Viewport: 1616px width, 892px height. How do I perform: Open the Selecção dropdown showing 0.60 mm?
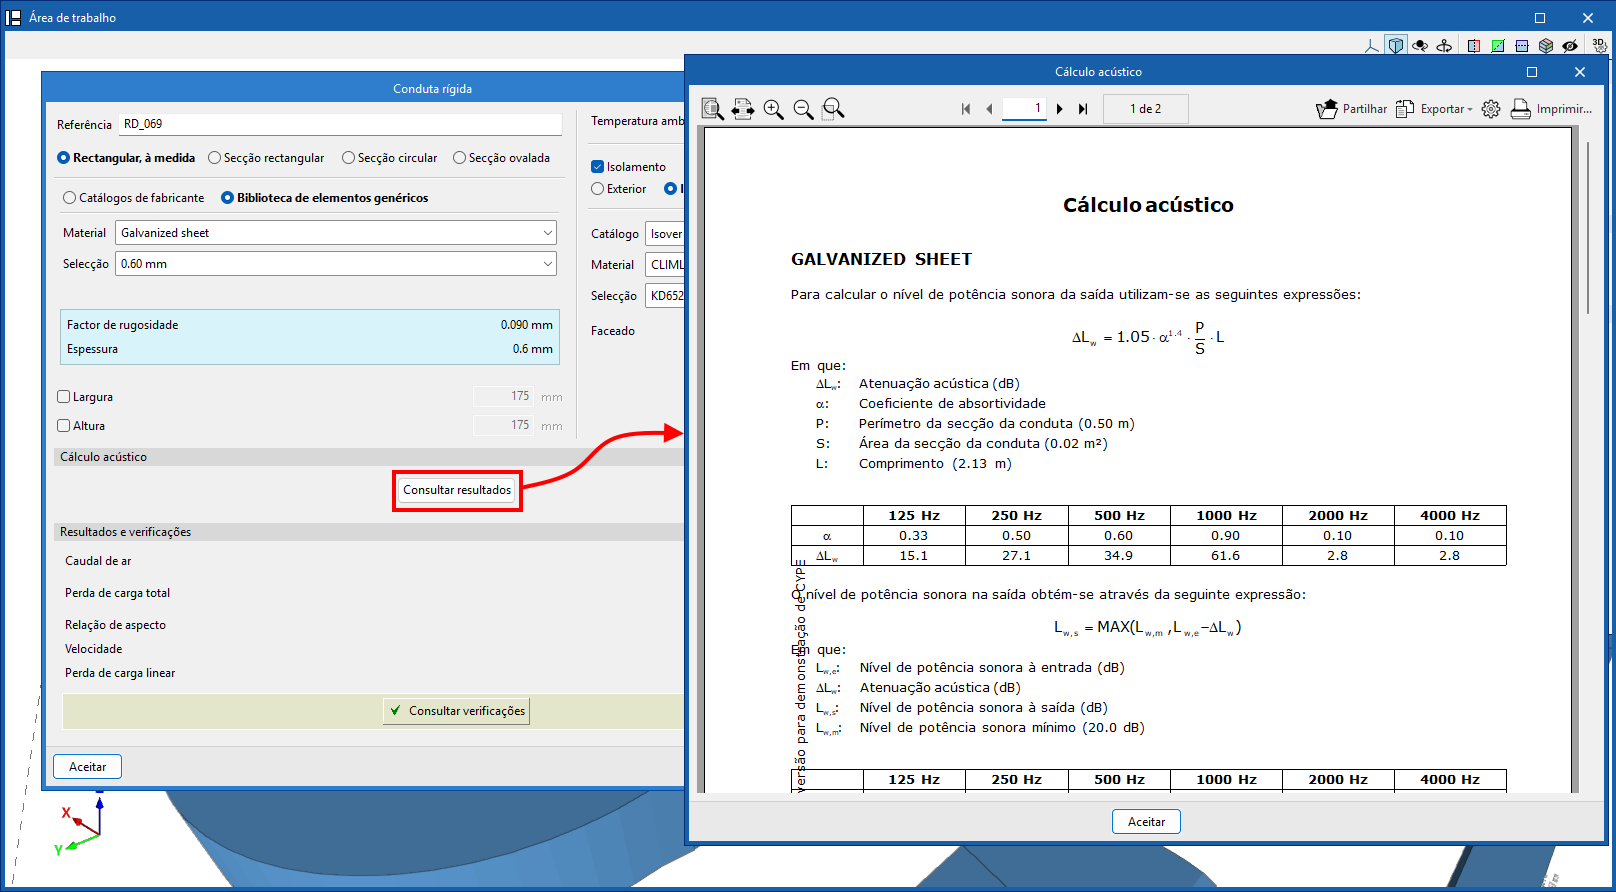tap(336, 264)
